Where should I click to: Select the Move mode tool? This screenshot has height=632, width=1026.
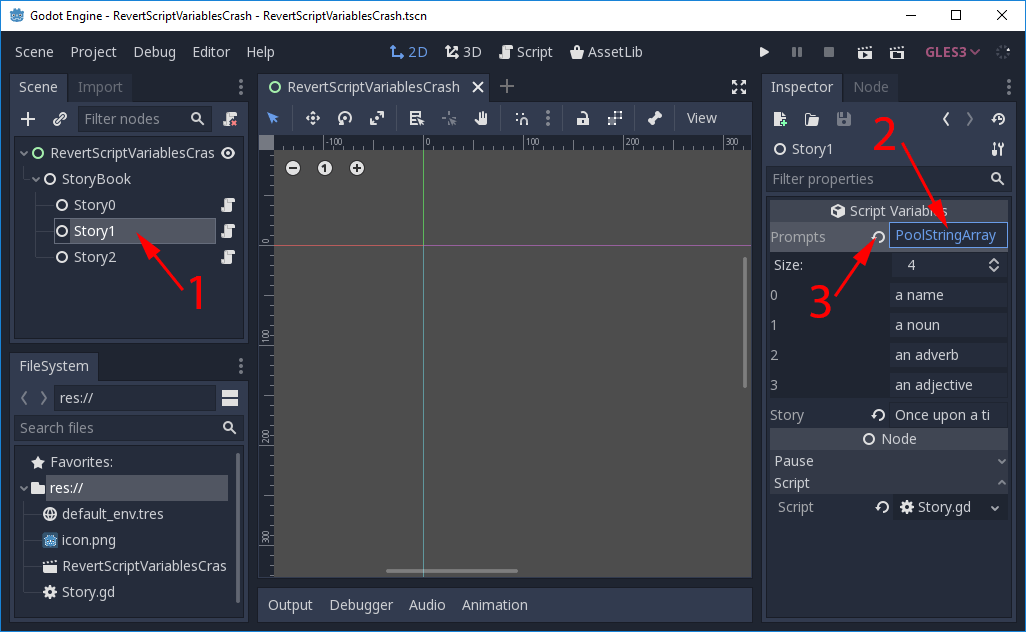tap(312, 118)
